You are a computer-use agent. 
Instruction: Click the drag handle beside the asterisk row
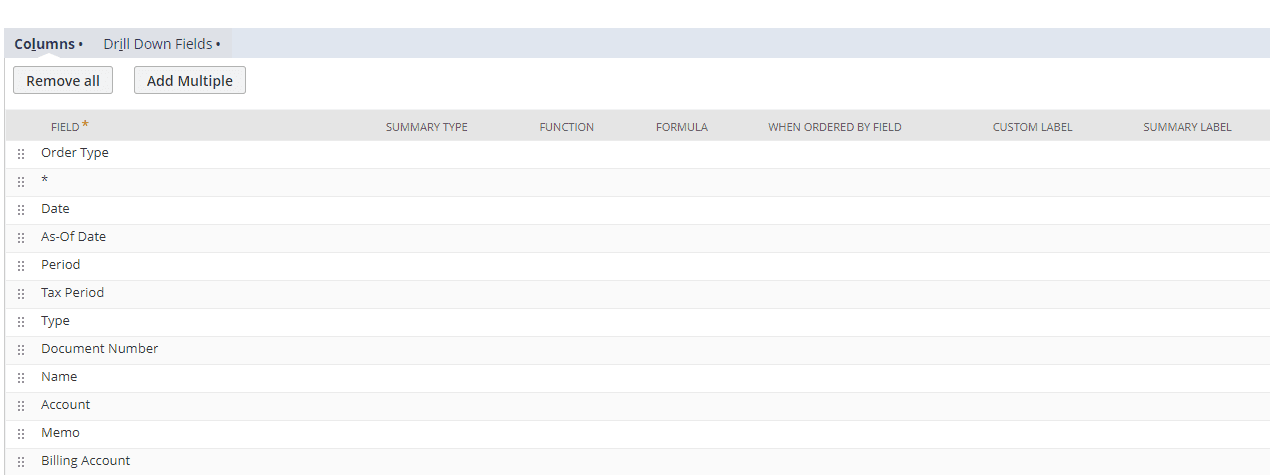[21, 182]
